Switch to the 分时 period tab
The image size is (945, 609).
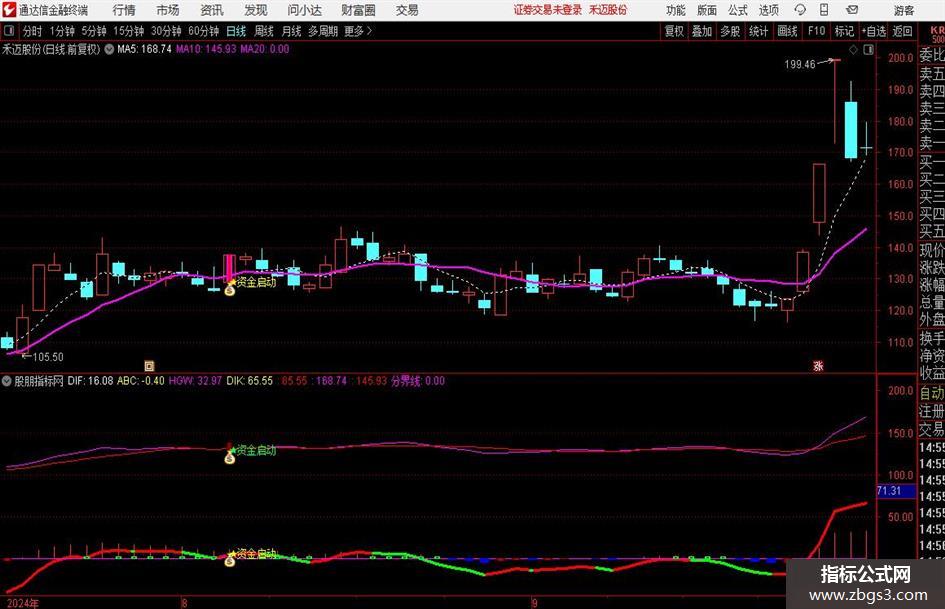(32, 31)
